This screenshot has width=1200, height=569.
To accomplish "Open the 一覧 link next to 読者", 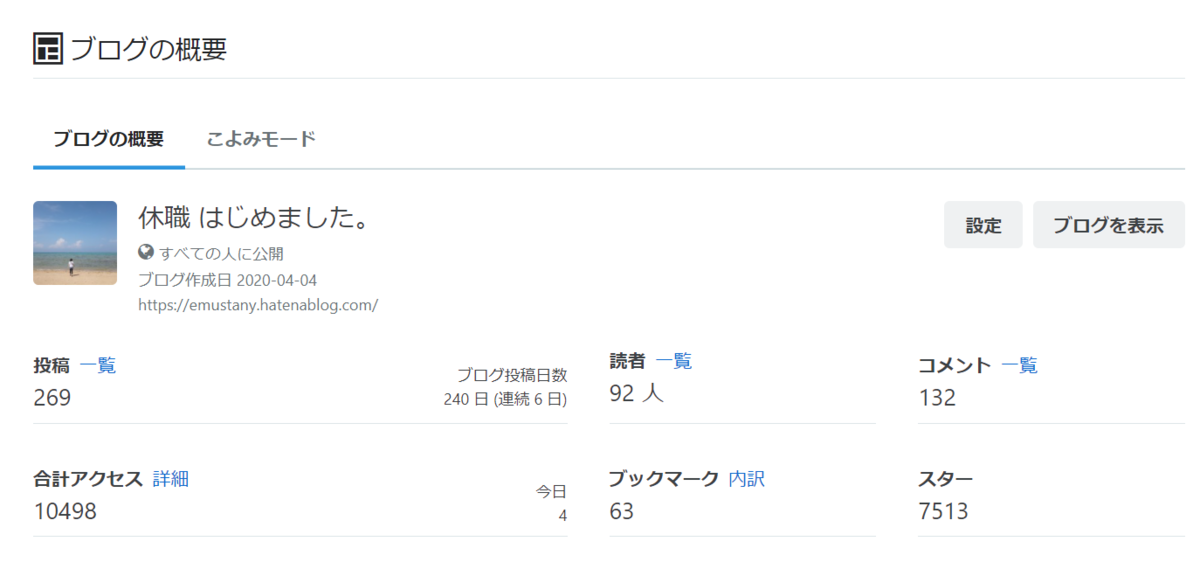I will pyautogui.click(x=674, y=361).
